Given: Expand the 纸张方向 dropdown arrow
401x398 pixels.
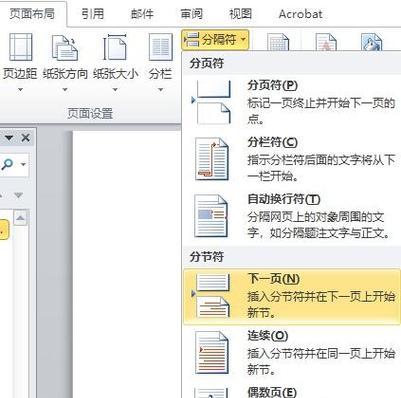Looking at the screenshot, I should 65,89.
